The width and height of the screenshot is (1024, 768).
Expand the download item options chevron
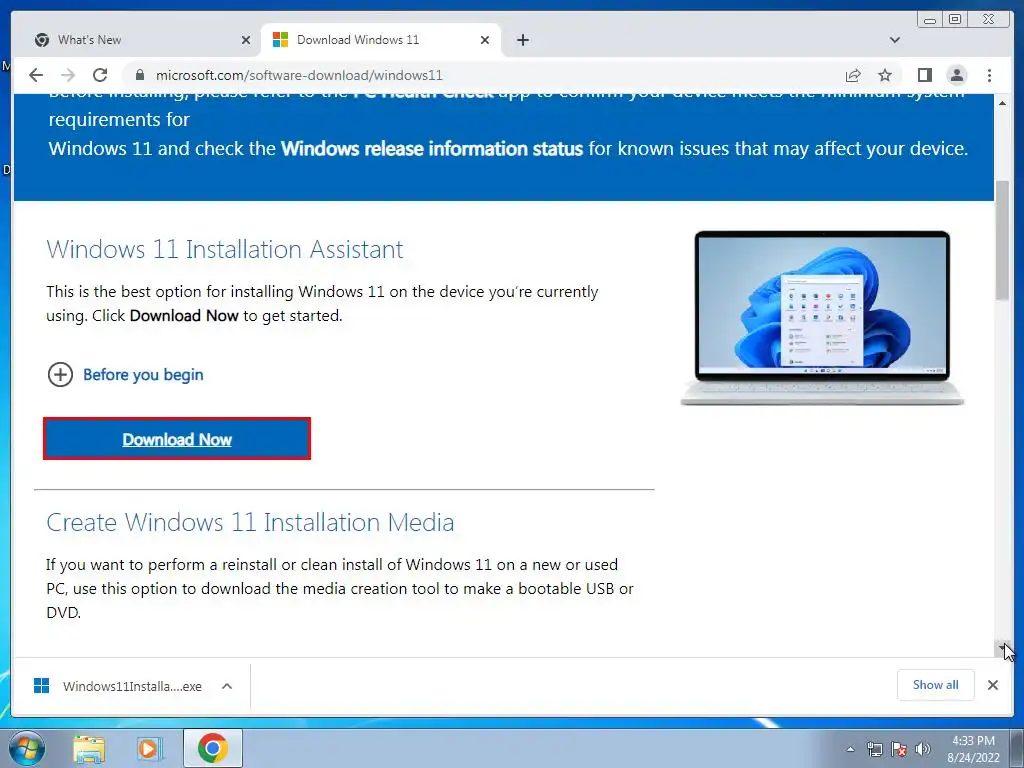tap(227, 686)
